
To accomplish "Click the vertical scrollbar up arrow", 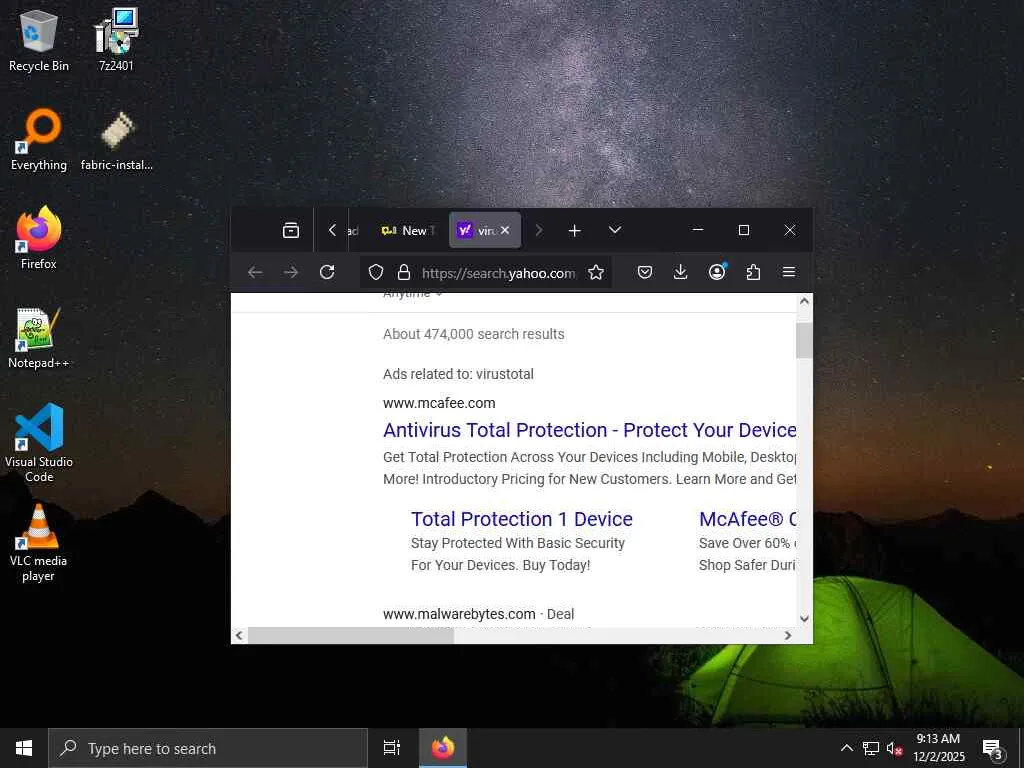I will point(805,301).
